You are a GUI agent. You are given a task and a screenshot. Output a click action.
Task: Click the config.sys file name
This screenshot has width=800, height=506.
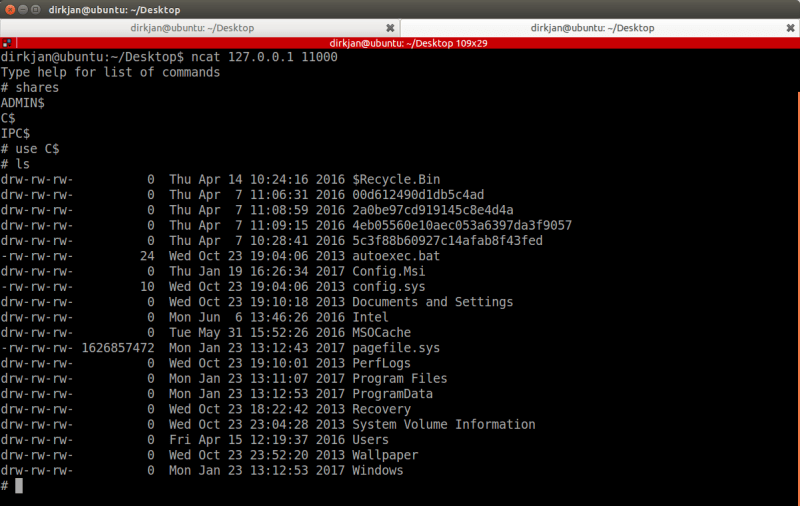click(x=389, y=287)
